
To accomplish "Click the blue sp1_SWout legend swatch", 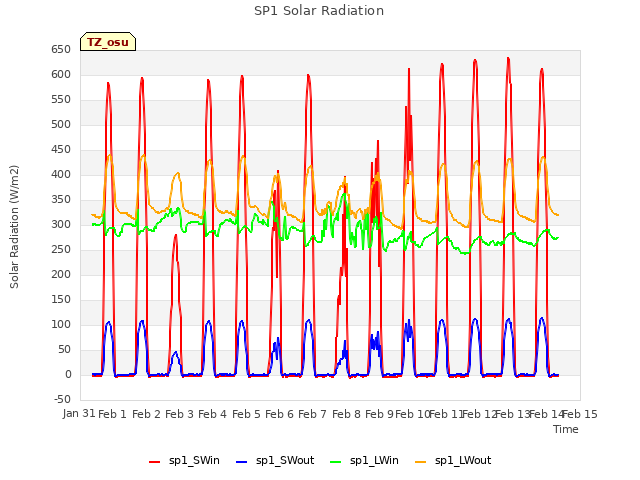I will [242, 462].
